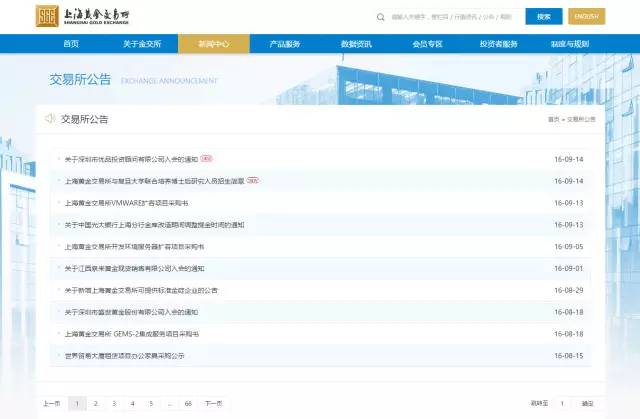Open the 16-09-14 Shenzhen company membership notice
The image size is (640, 419).
point(131,159)
